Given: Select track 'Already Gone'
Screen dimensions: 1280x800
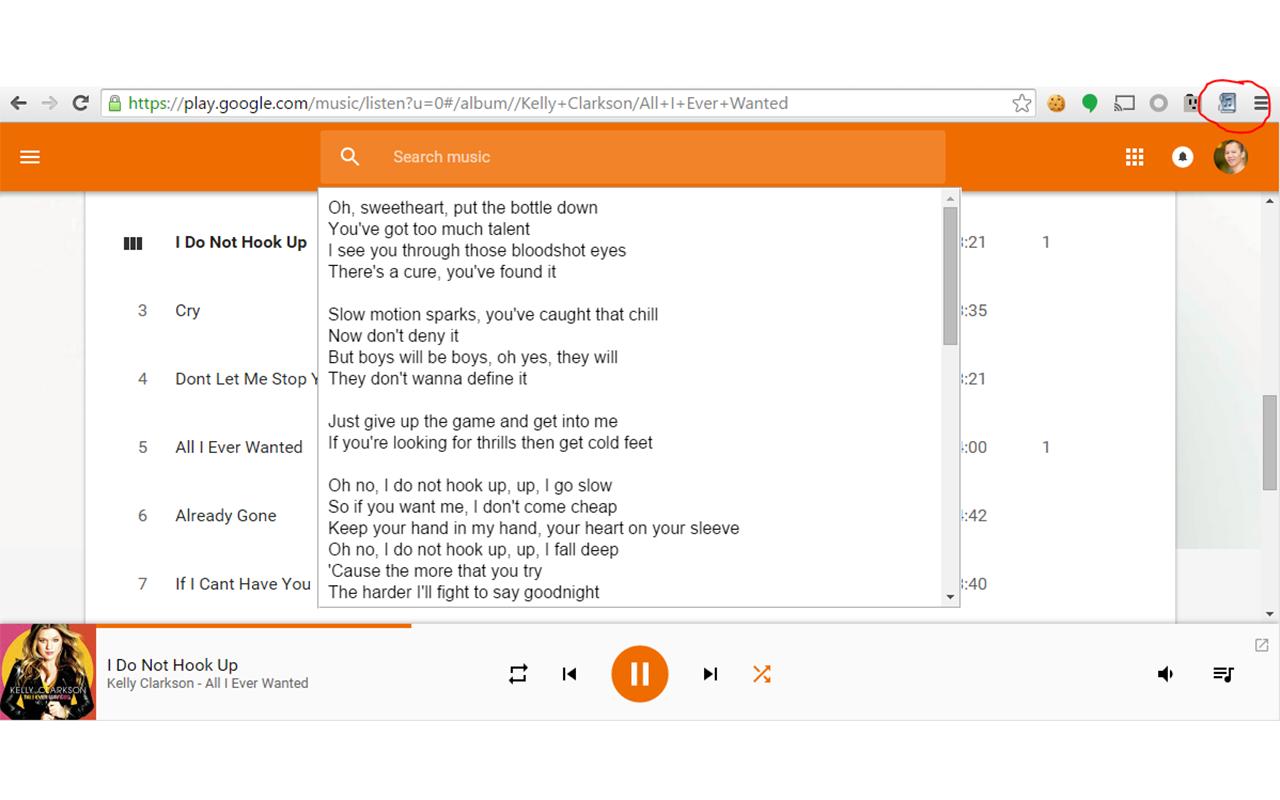Looking at the screenshot, I should [226, 515].
